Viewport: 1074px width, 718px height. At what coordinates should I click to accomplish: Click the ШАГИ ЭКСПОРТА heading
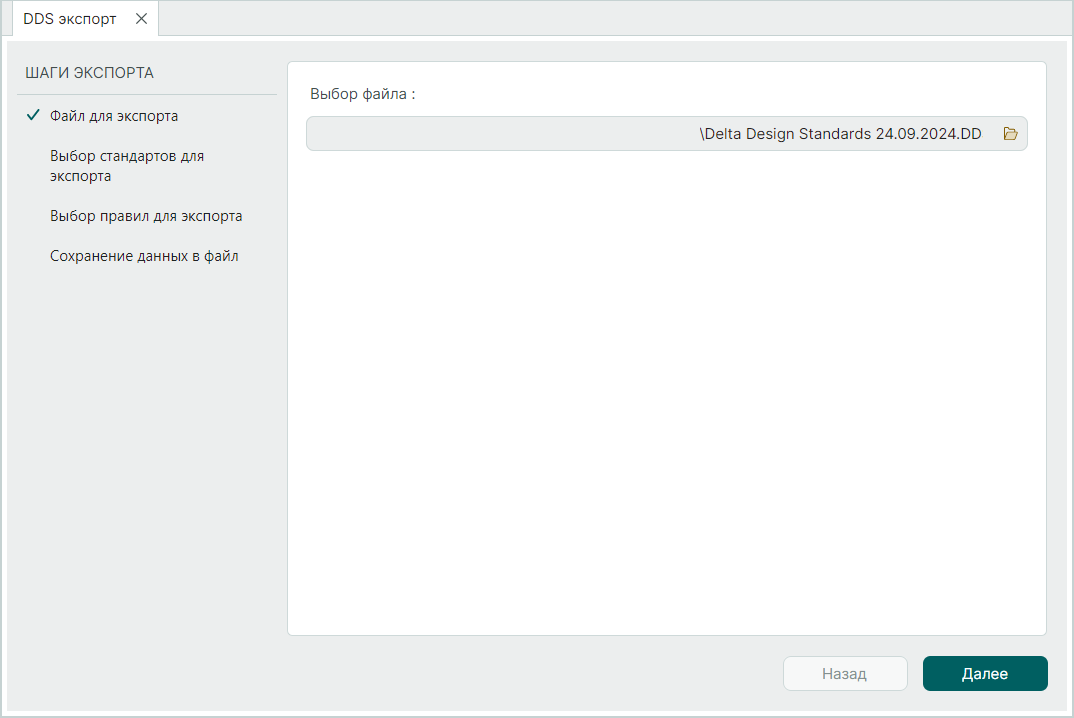[x=89, y=73]
